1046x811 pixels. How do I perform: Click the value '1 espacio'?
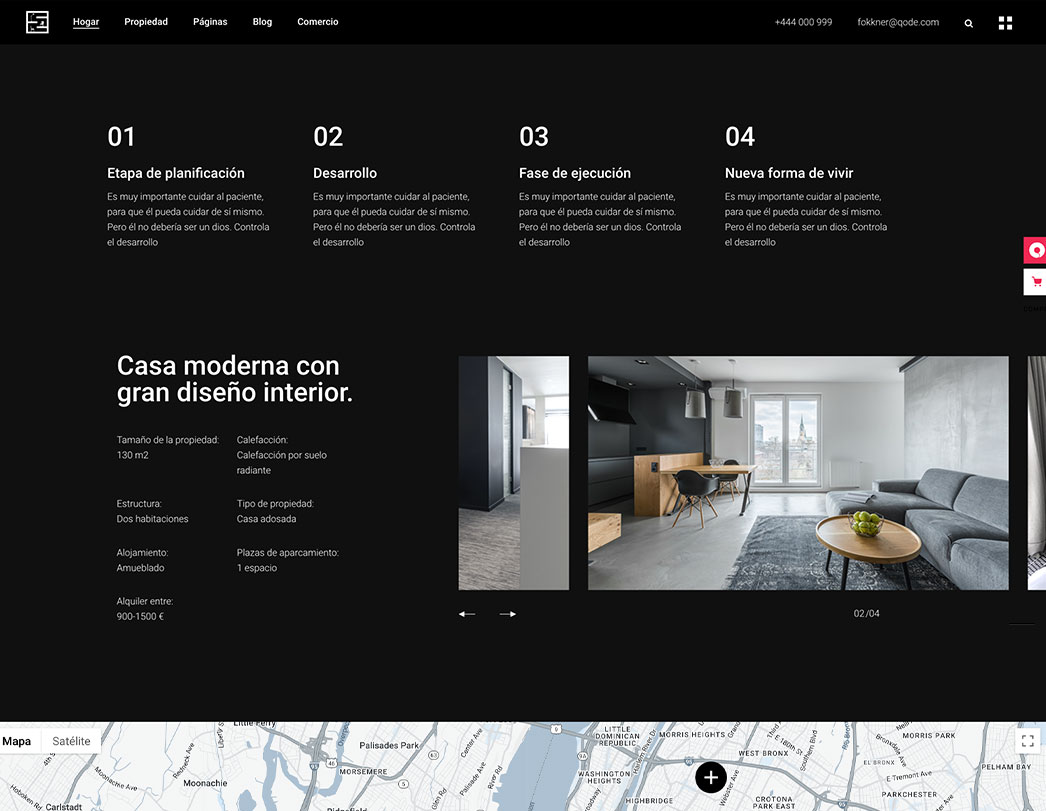coord(257,568)
